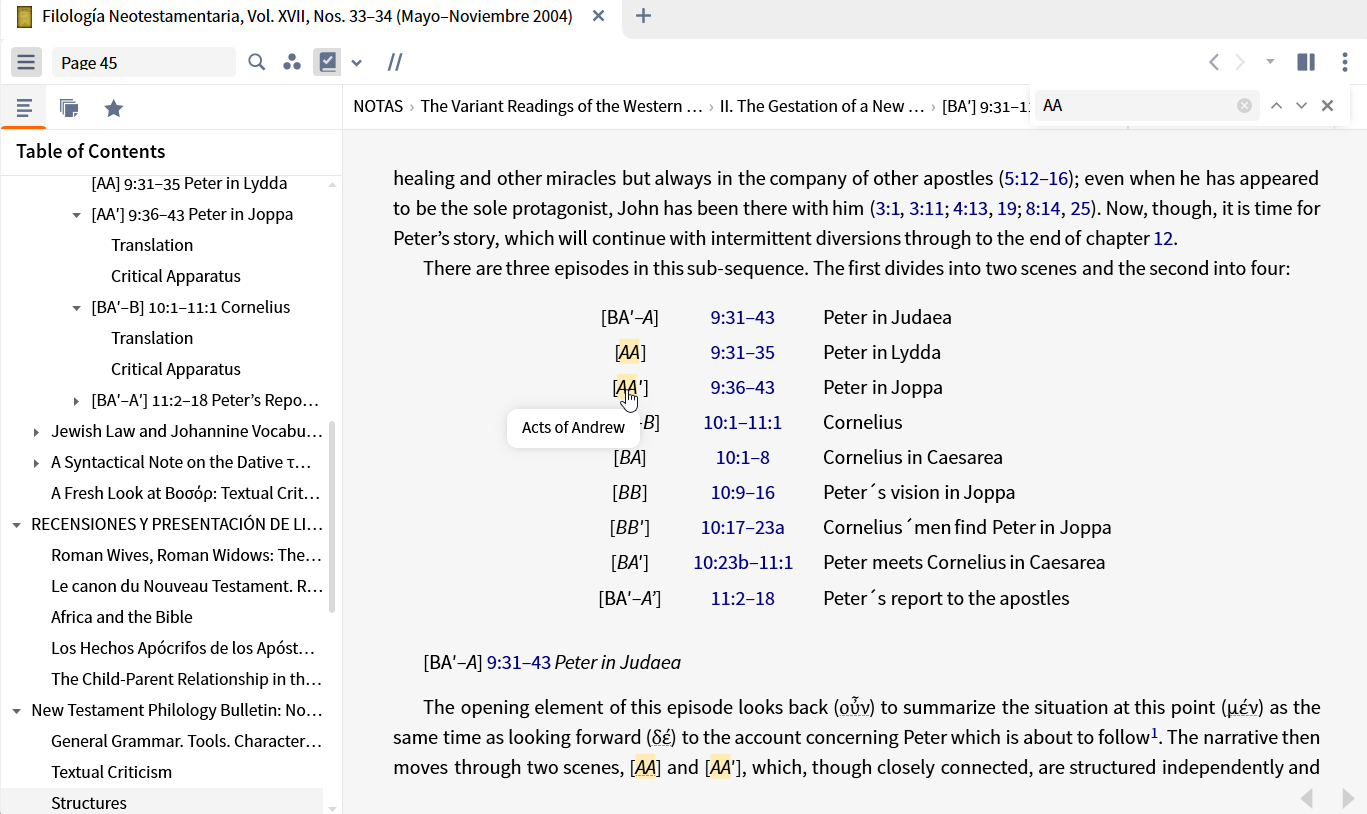Switch to the copies sidebar tab
The height and width of the screenshot is (814, 1367).
point(69,107)
